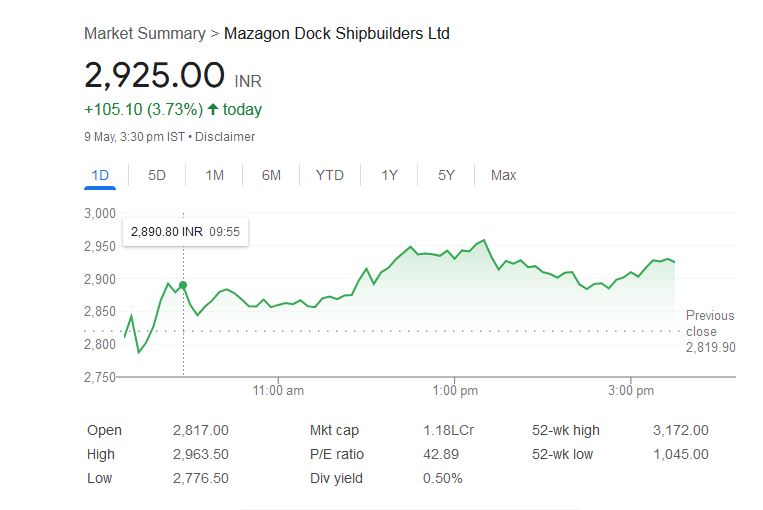Click the chart peak near 1:00 pm

pos(484,240)
